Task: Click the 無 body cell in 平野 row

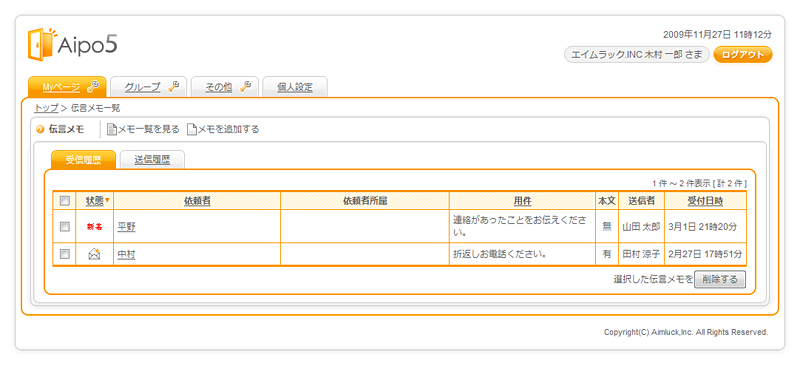Action: point(607,227)
